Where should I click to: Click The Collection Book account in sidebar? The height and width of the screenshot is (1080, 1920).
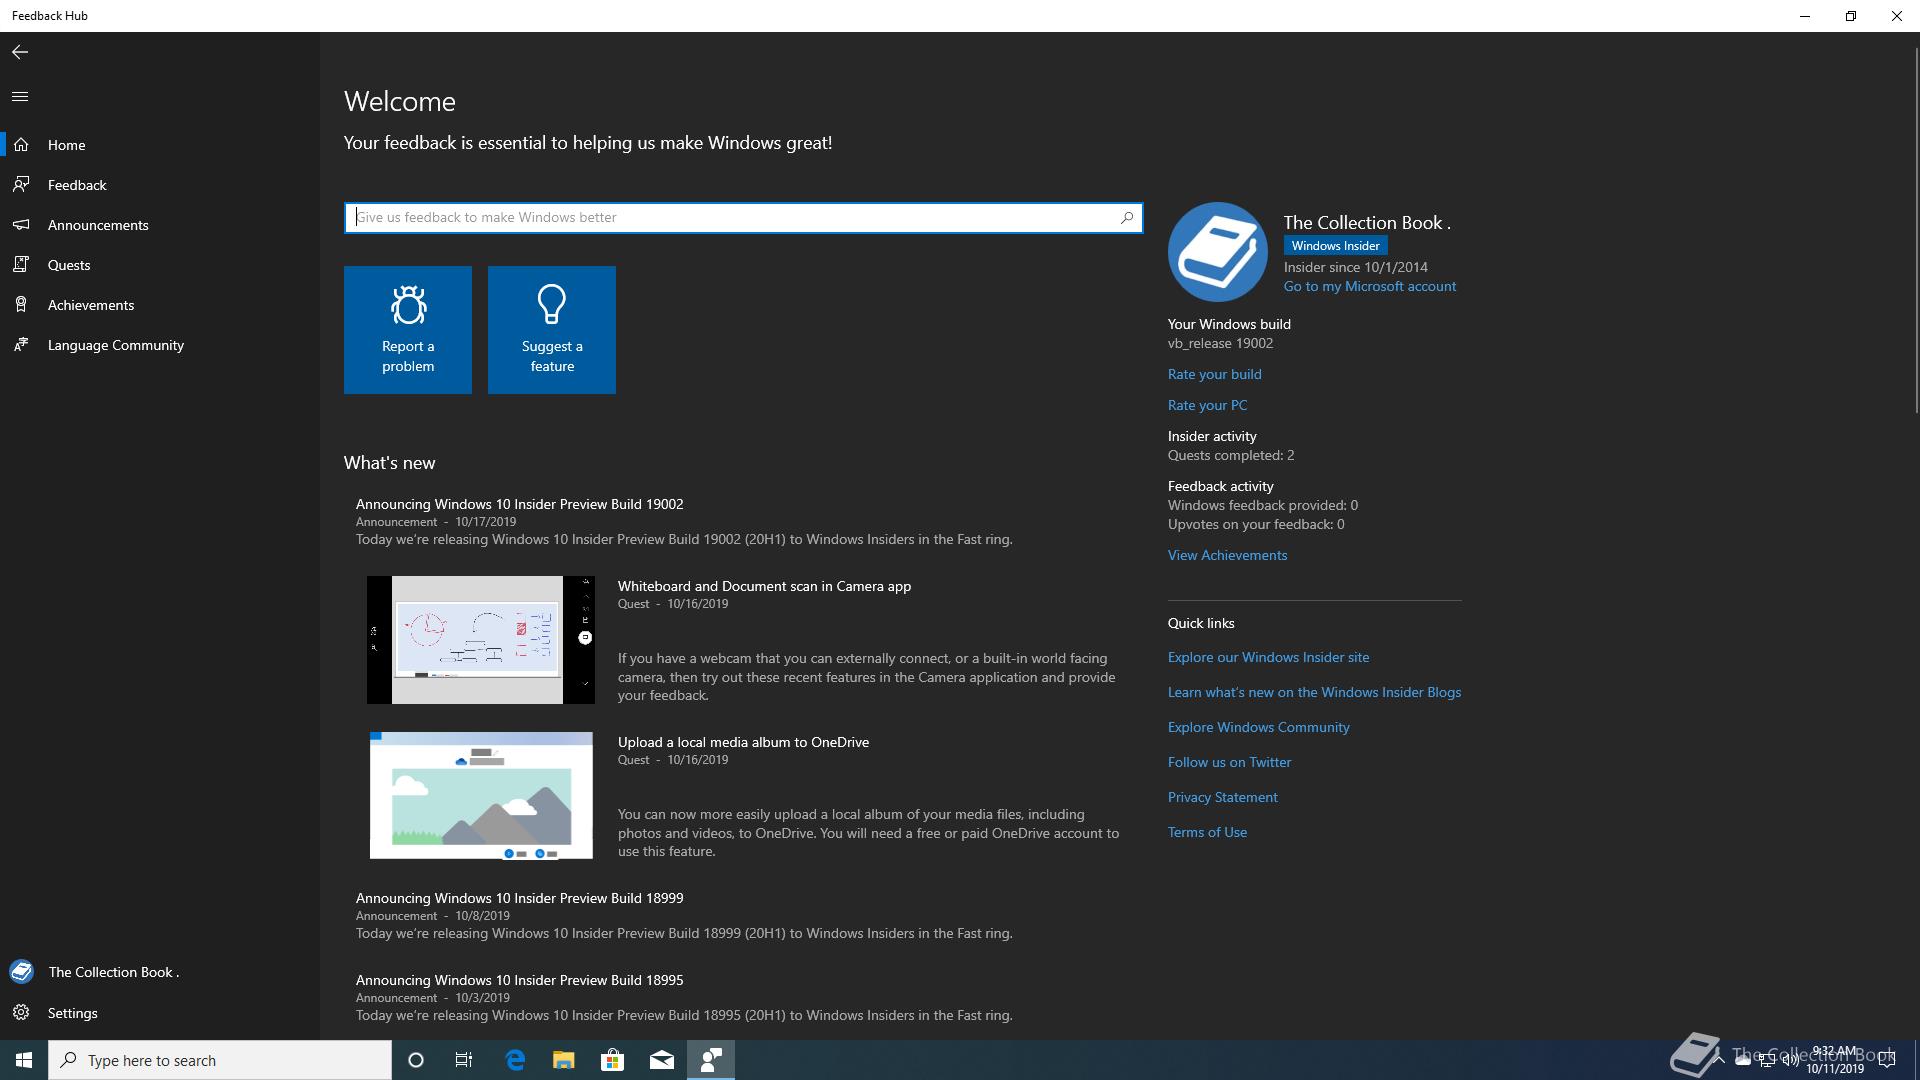(x=160, y=972)
